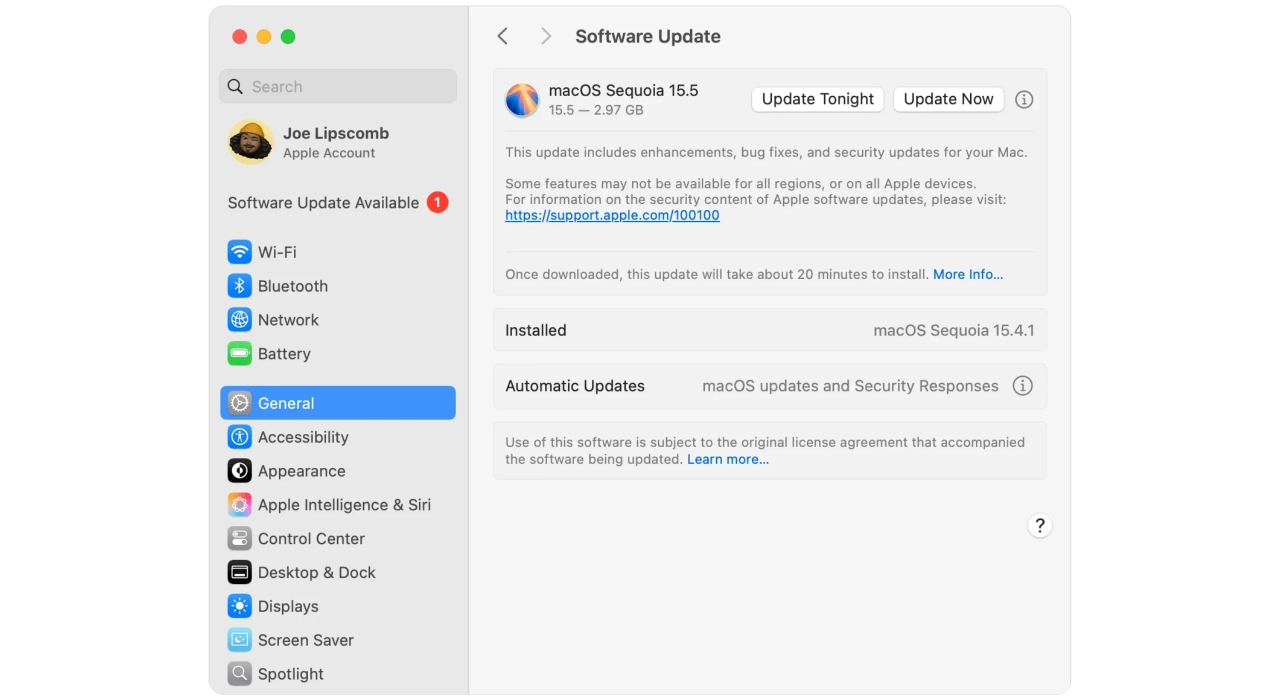Open Automatic Updates info button

[1022, 386]
